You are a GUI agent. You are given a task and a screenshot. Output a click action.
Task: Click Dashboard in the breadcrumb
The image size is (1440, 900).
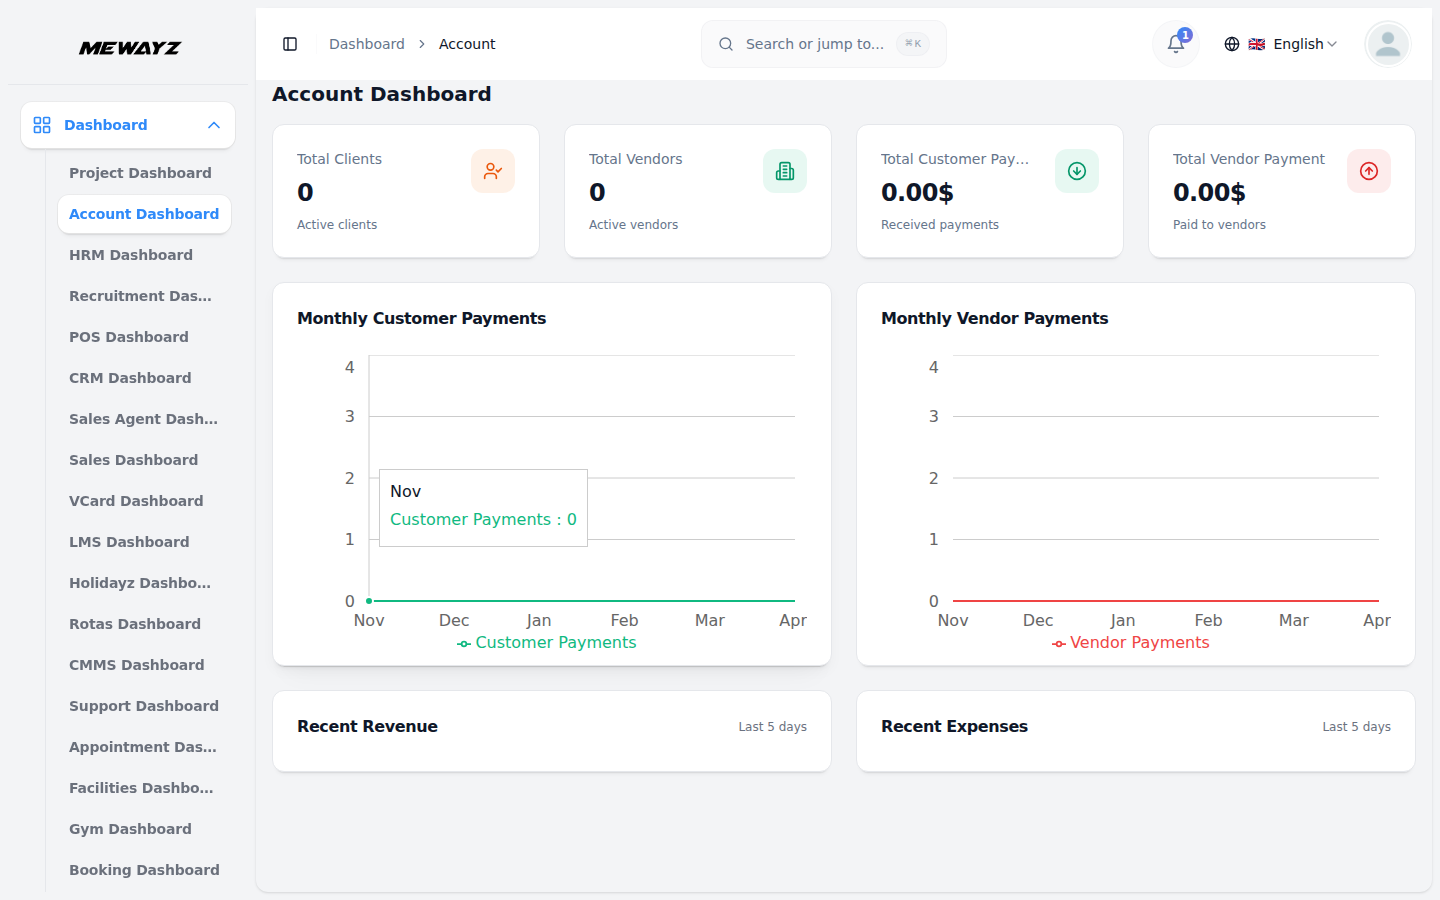[x=366, y=44]
